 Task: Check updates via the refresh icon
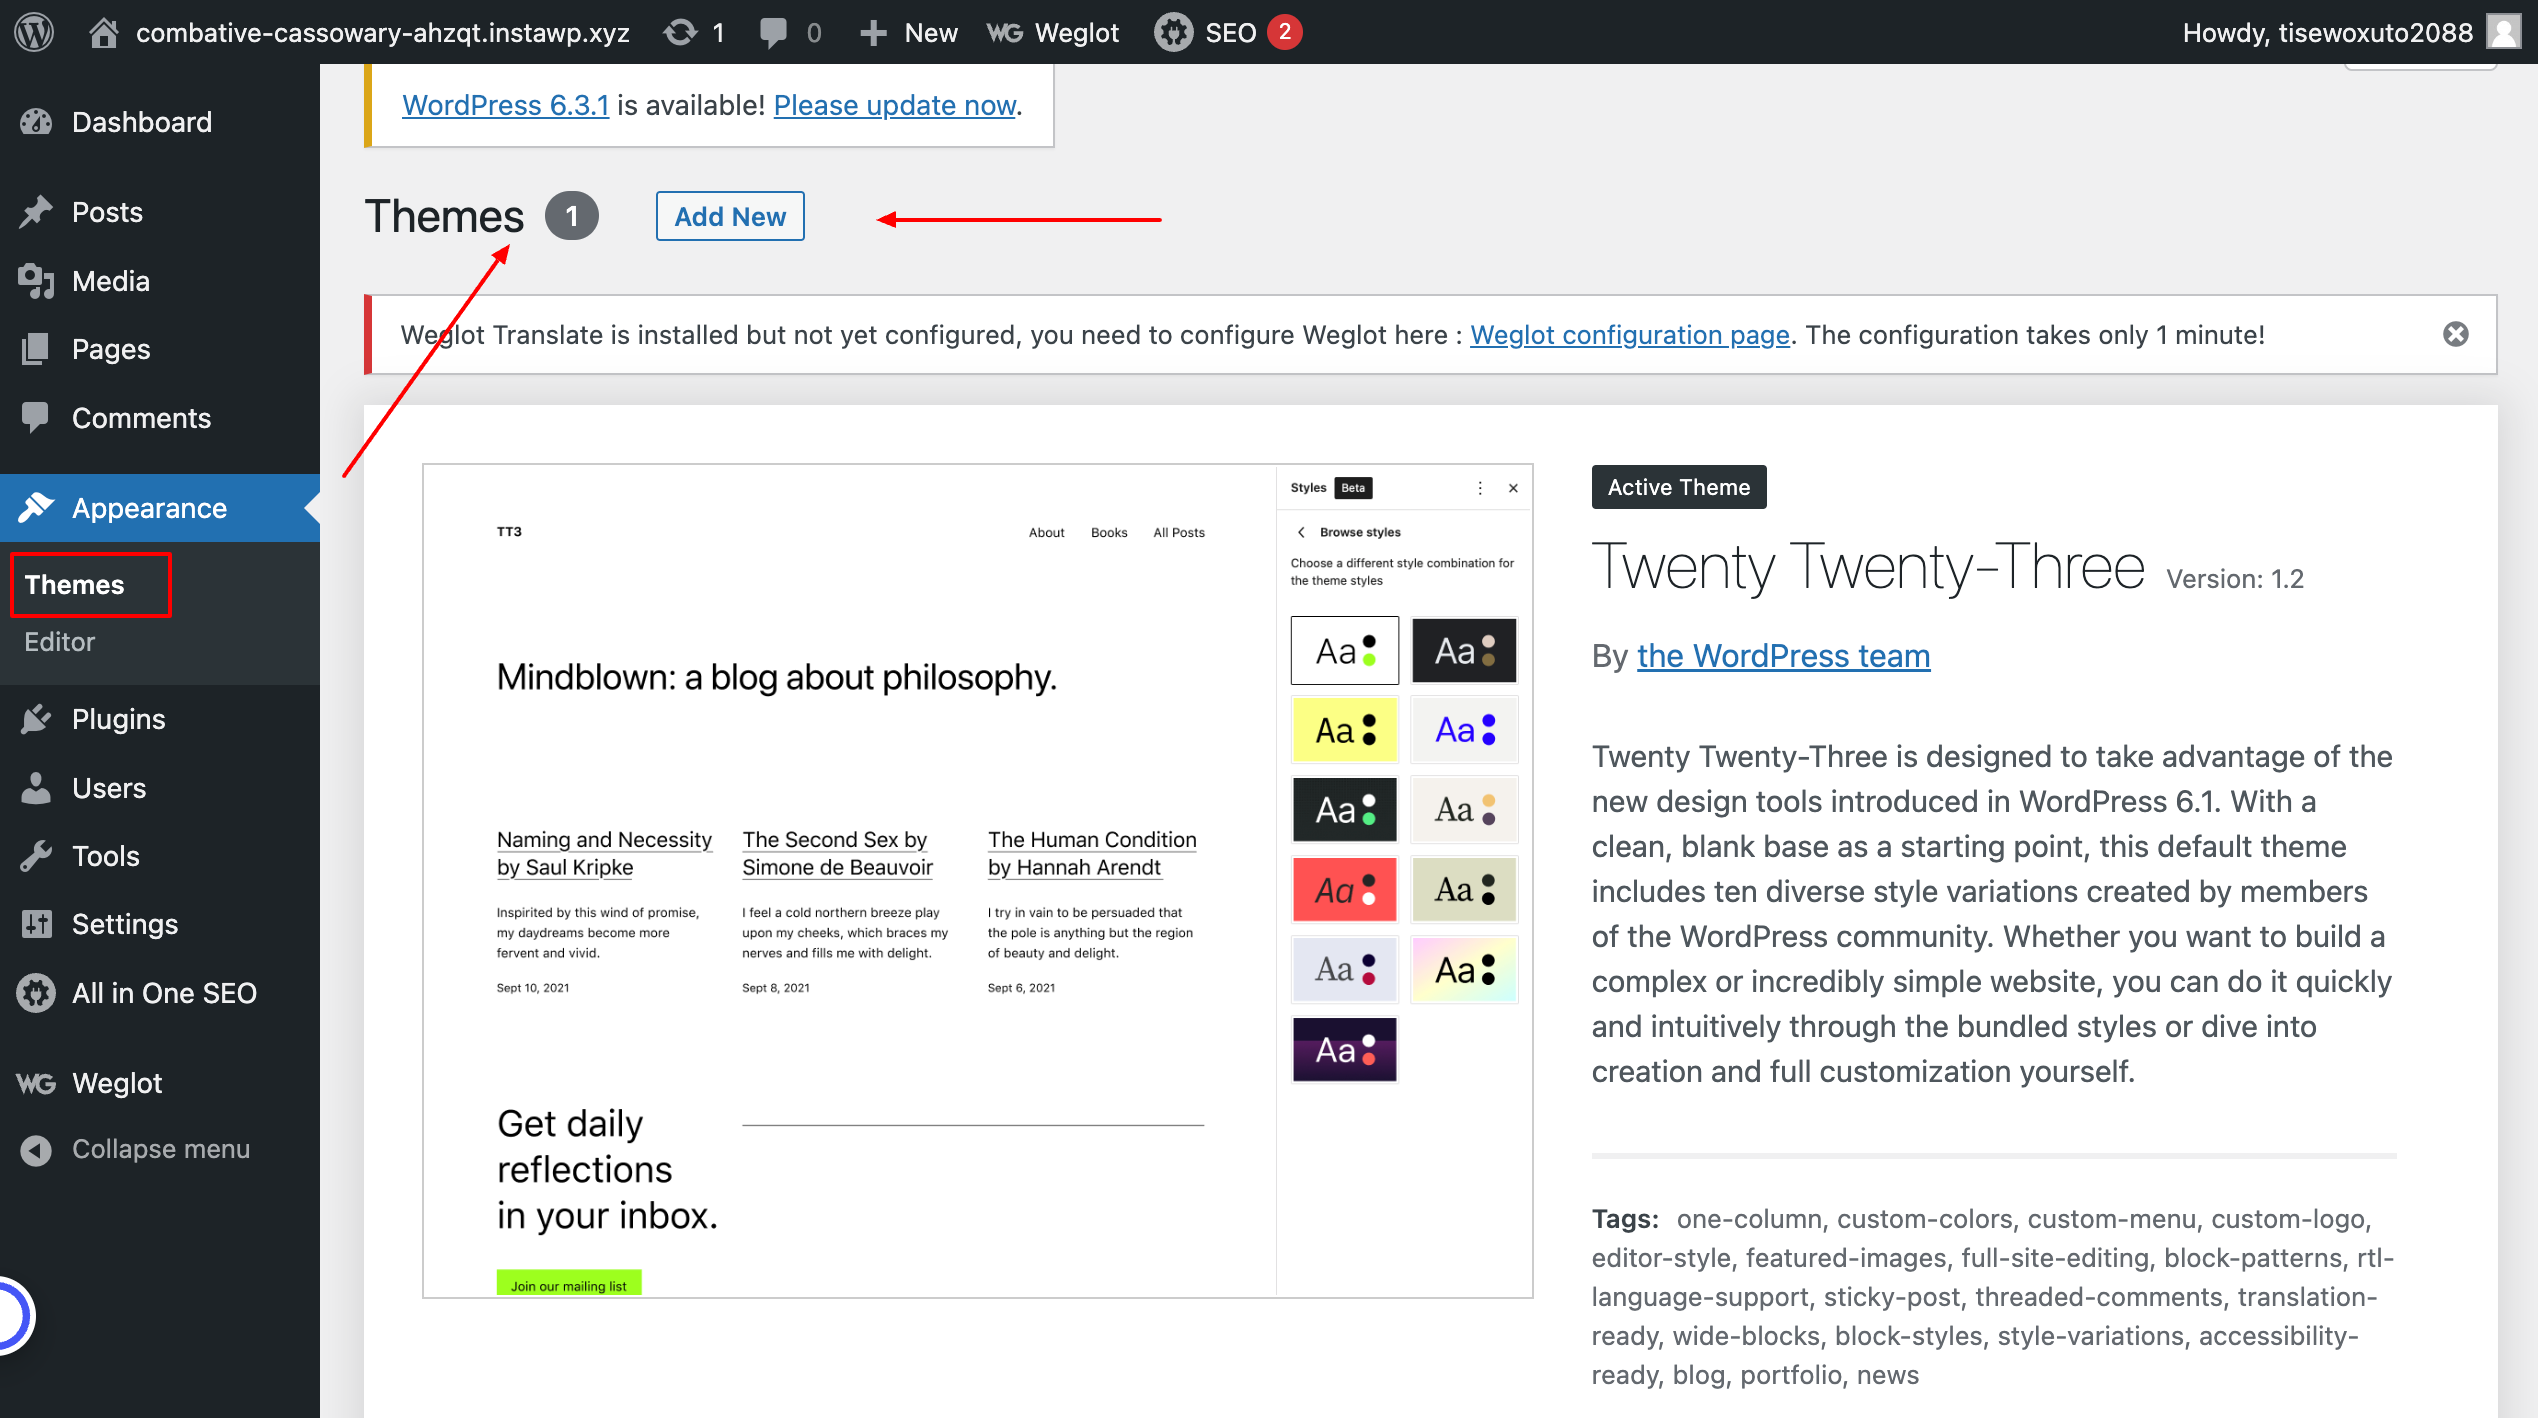[x=680, y=31]
